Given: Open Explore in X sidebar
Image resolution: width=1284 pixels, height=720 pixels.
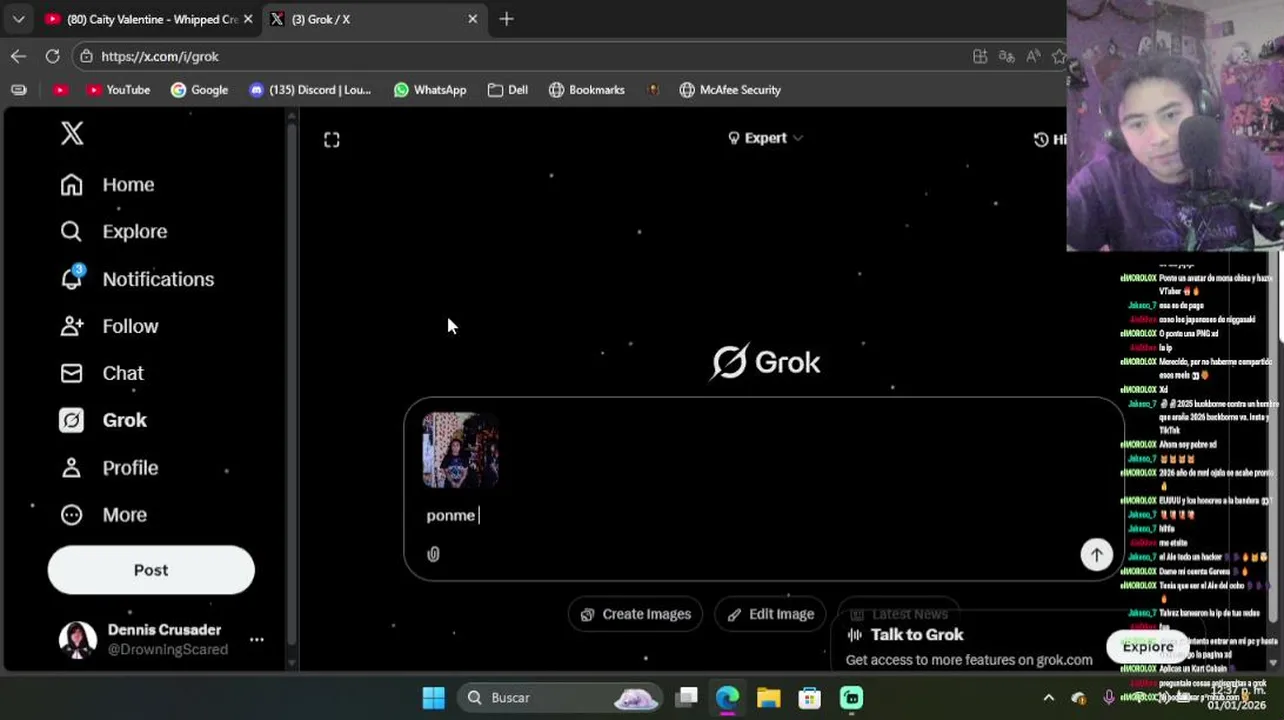Looking at the screenshot, I should pos(113,232).
